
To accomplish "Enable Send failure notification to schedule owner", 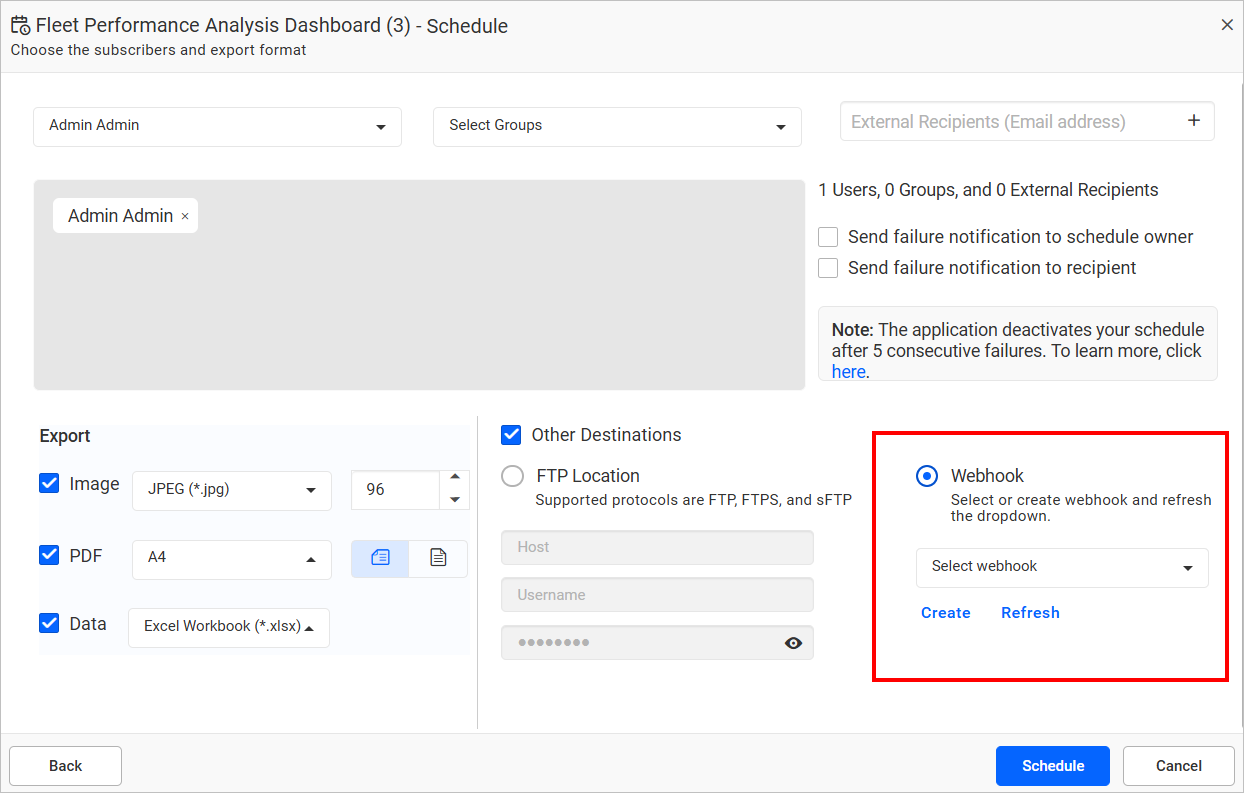I will (828, 236).
